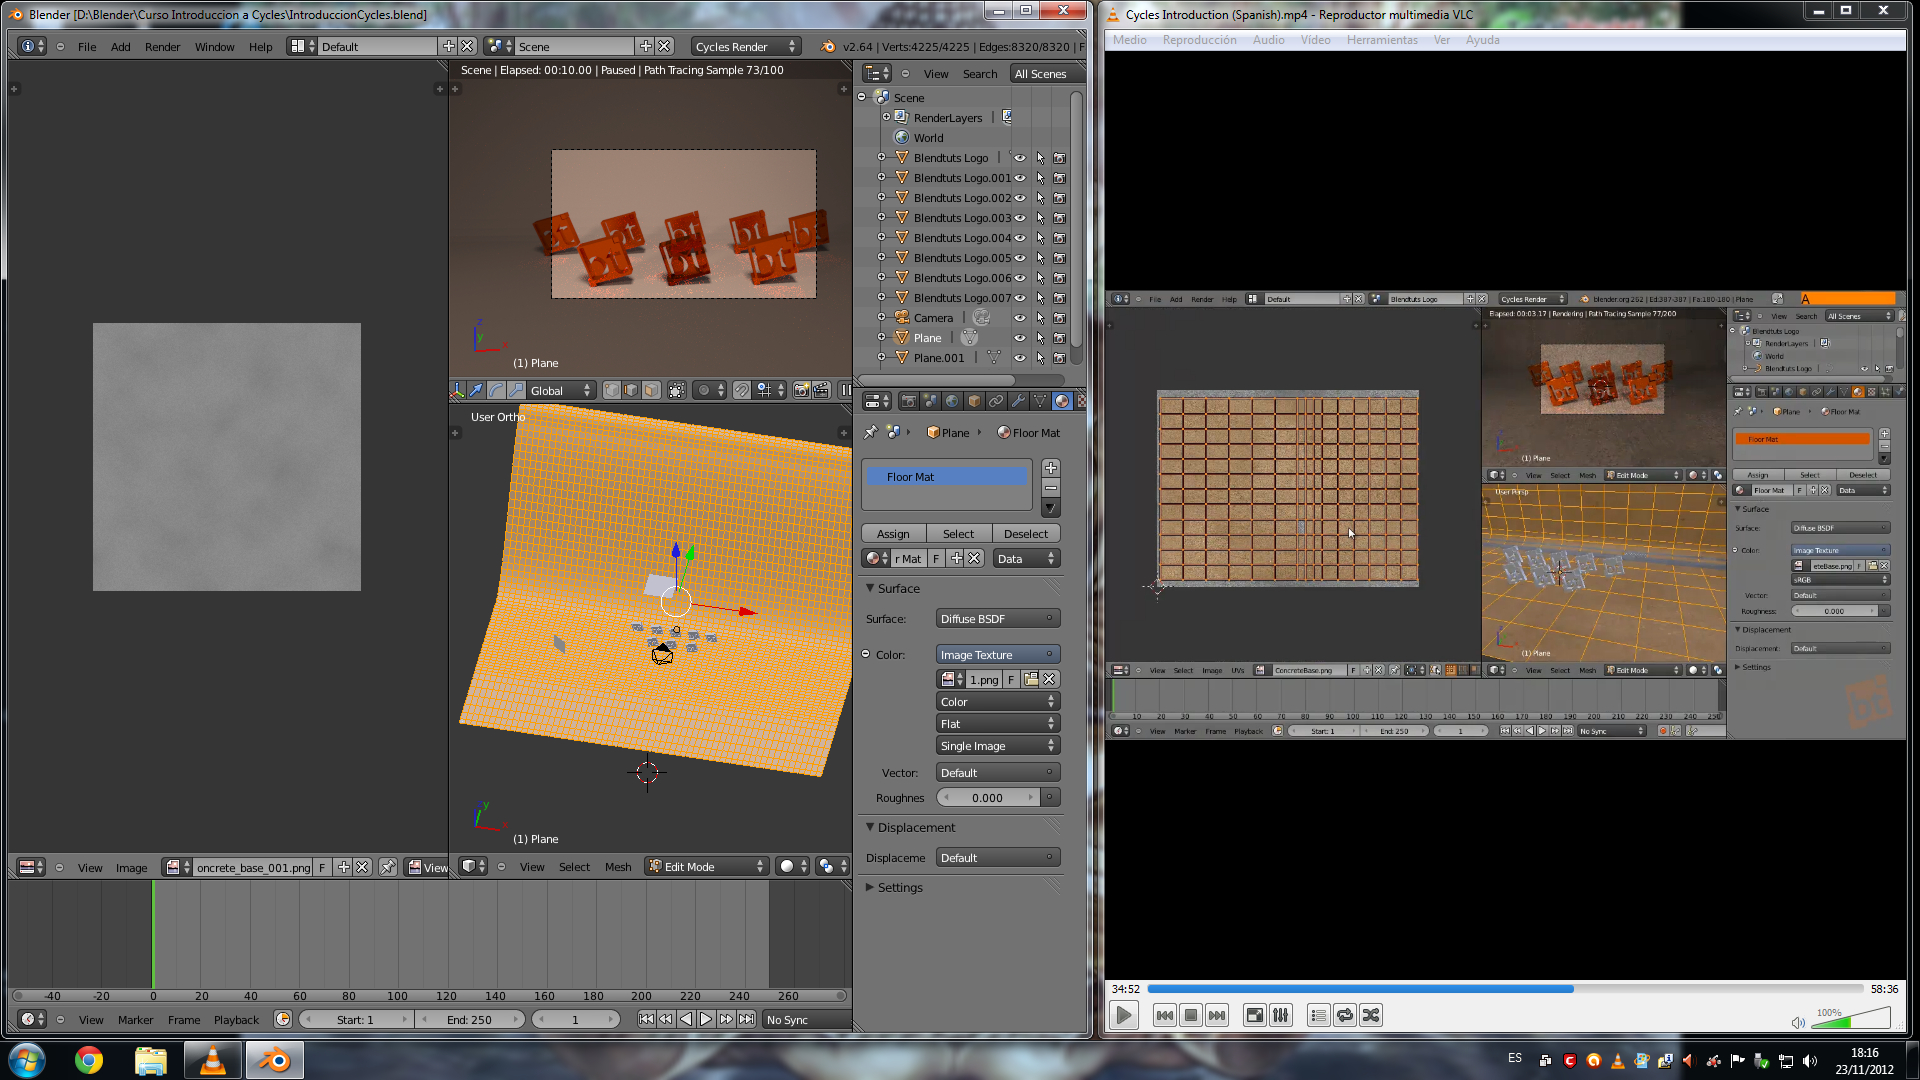The image size is (1920, 1080).
Task: Toggle render camera icon for Plane.001
Action: (x=1060, y=358)
